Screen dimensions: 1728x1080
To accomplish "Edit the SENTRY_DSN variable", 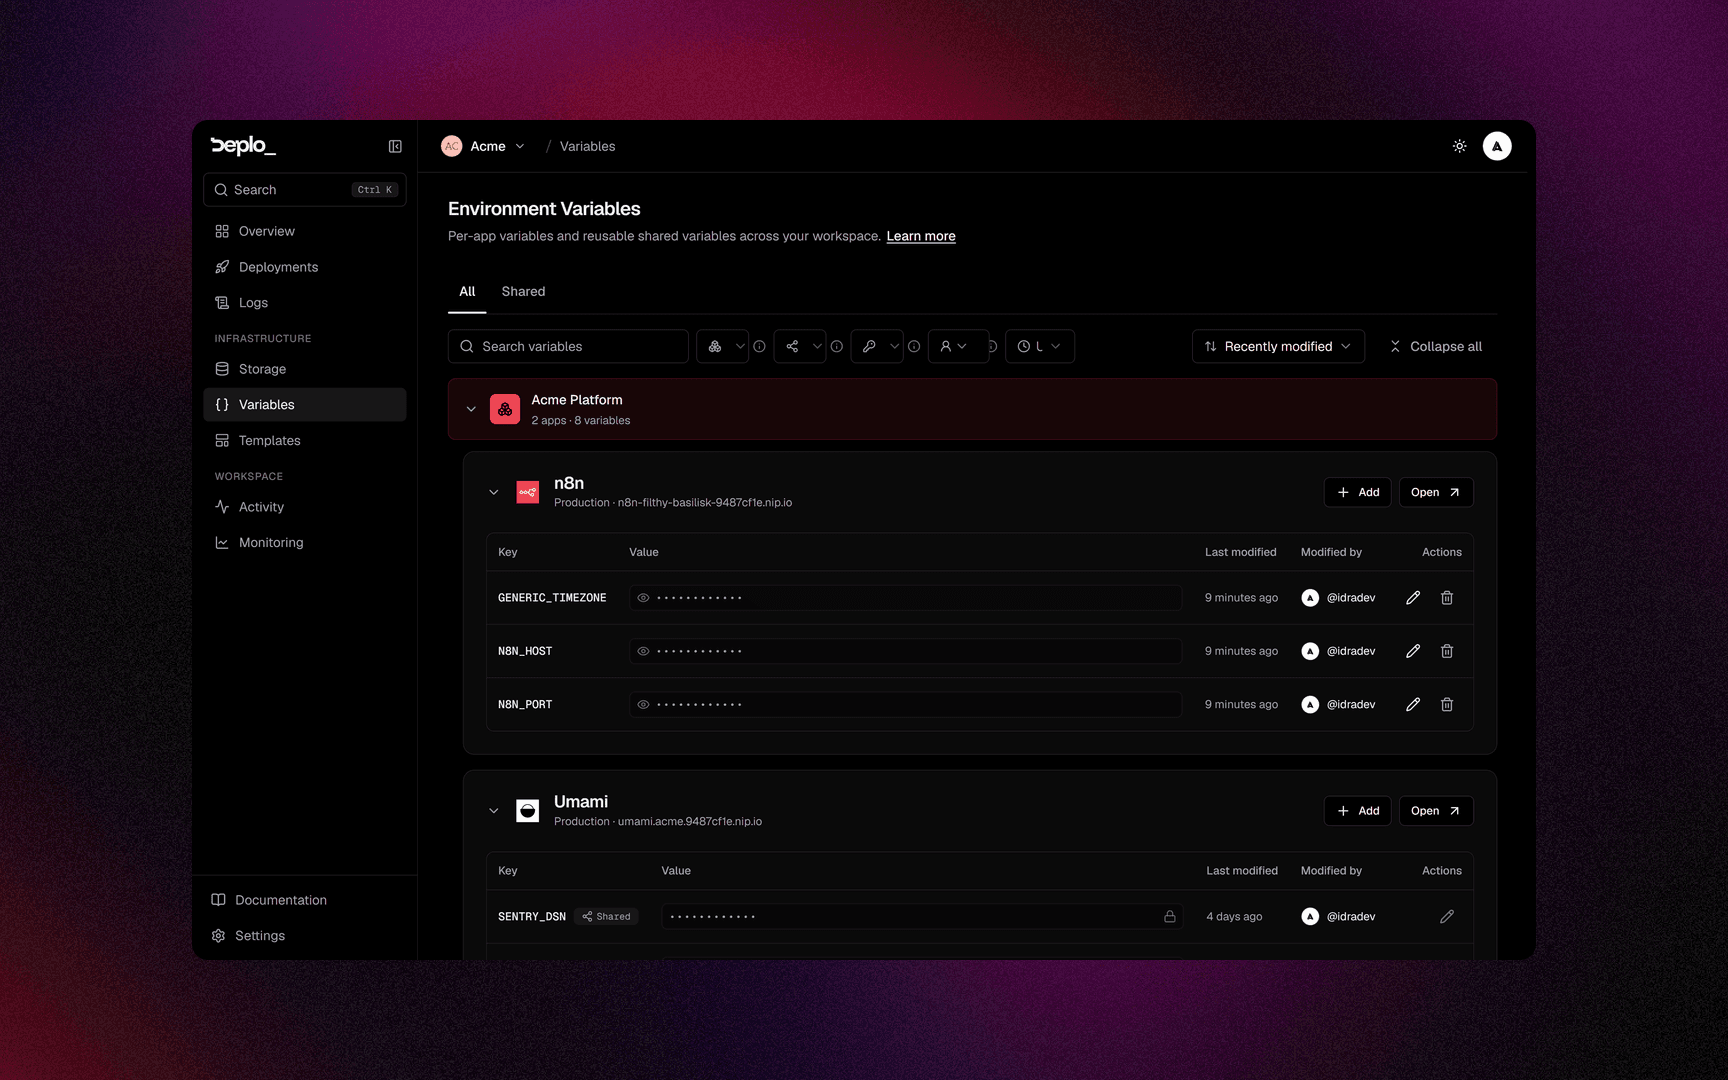I will [x=1447, y=917].
